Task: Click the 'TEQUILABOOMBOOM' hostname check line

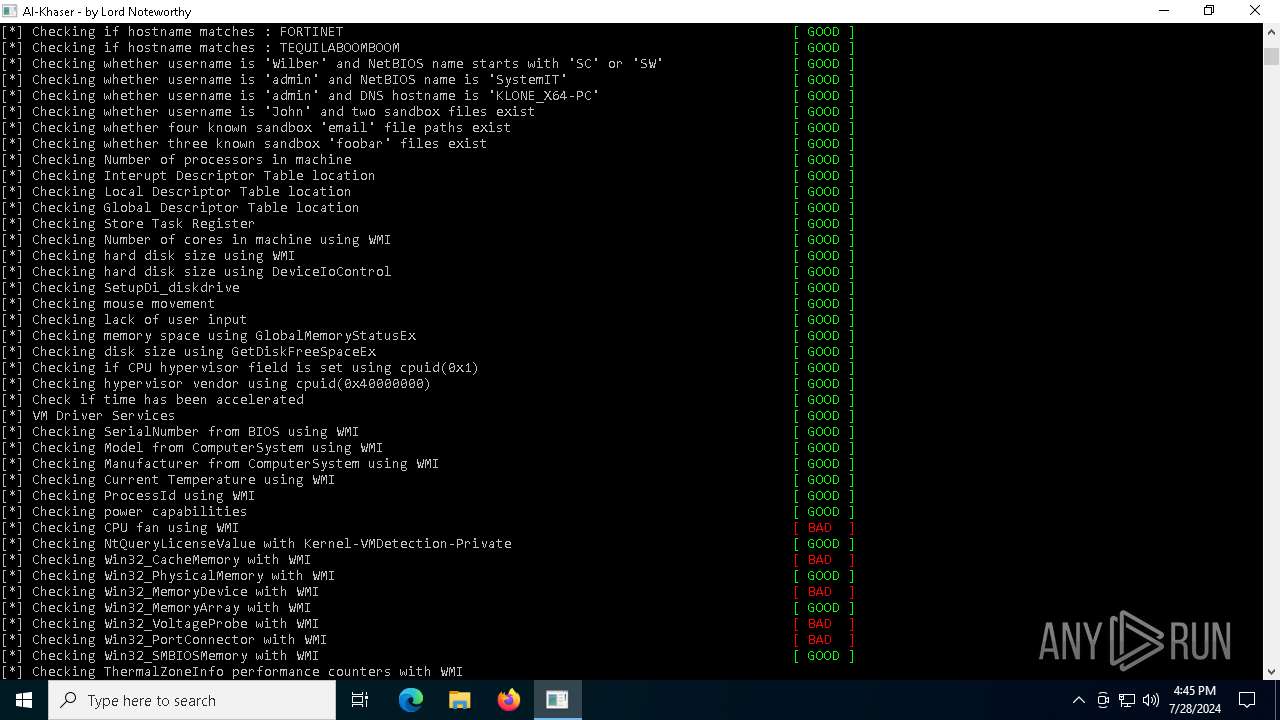Action: [x=200, y=48]
